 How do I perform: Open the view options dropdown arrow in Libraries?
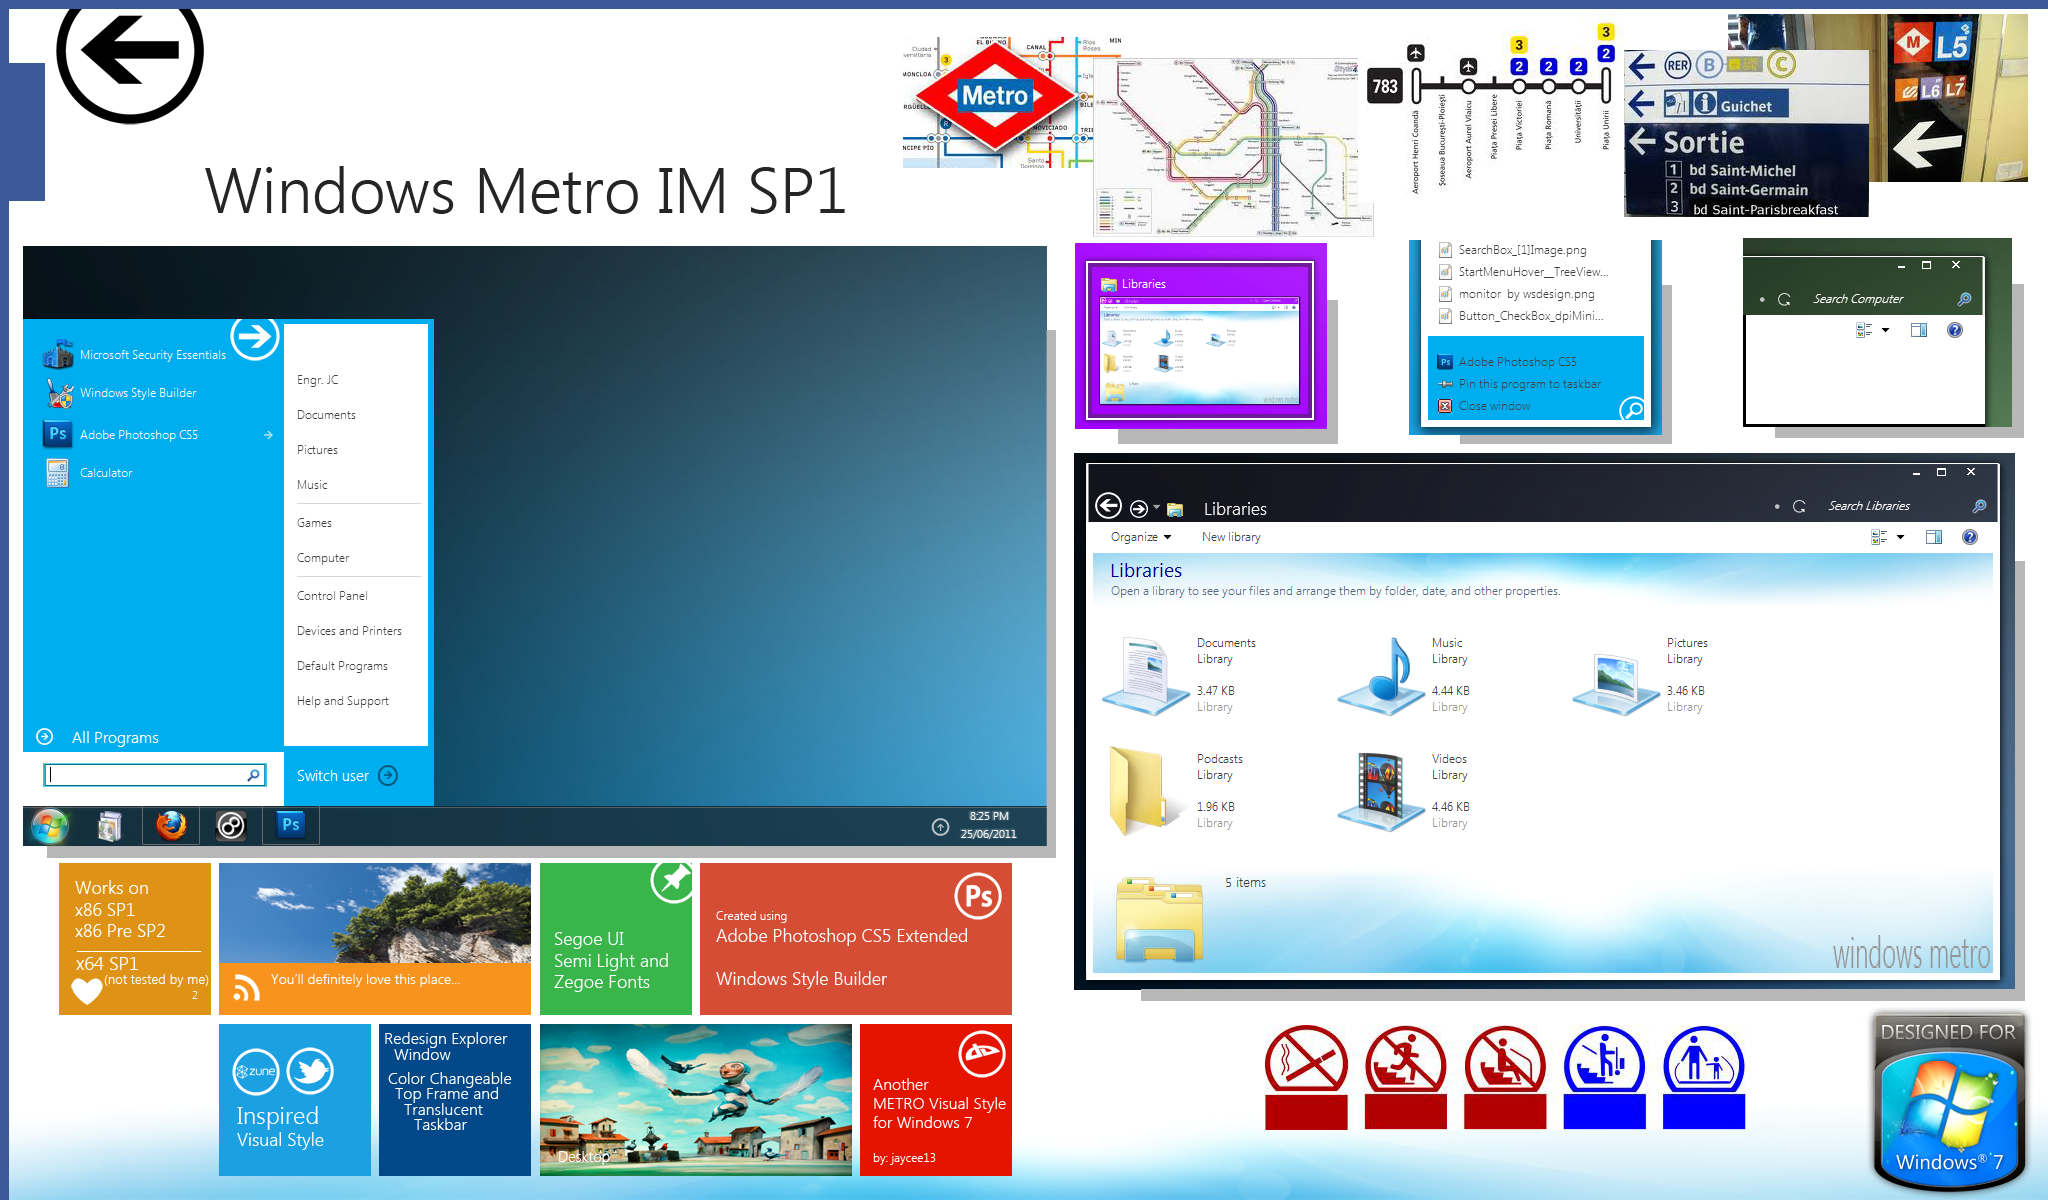click(1900, 537)
